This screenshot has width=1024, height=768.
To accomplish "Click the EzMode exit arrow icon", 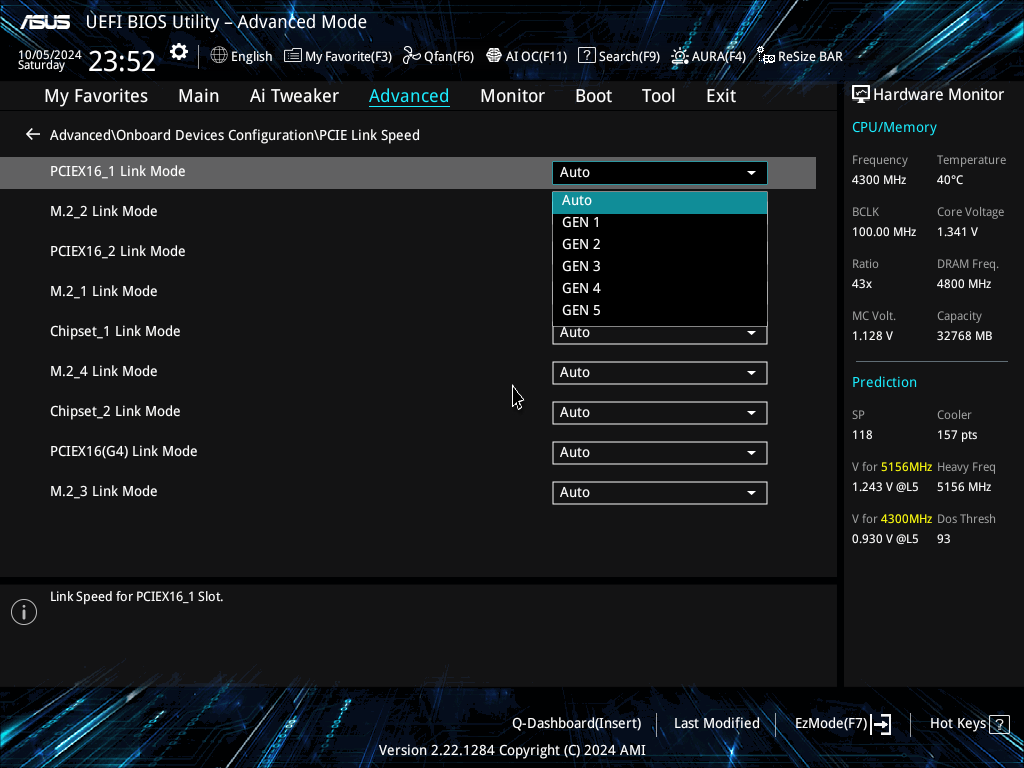I will point(881,724).
